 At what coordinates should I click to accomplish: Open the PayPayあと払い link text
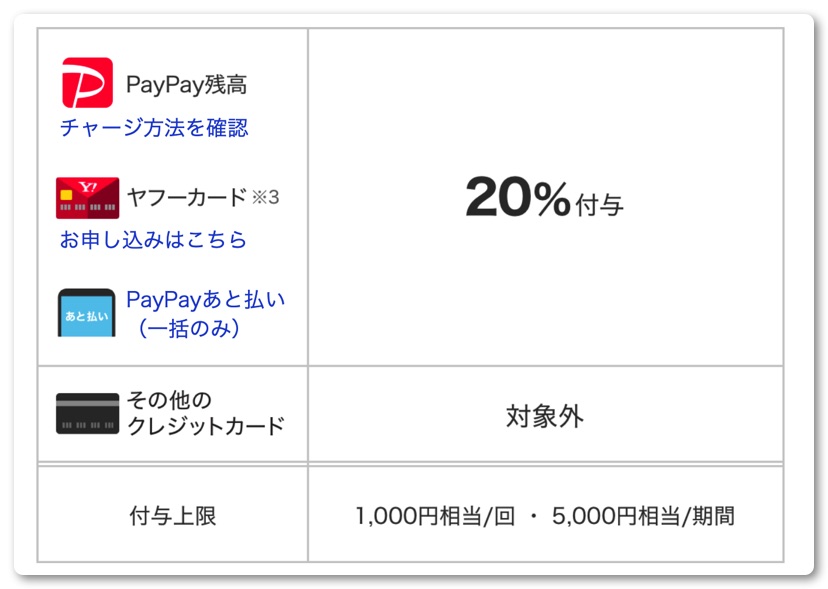pyautogui.click(x=205, y=300)
